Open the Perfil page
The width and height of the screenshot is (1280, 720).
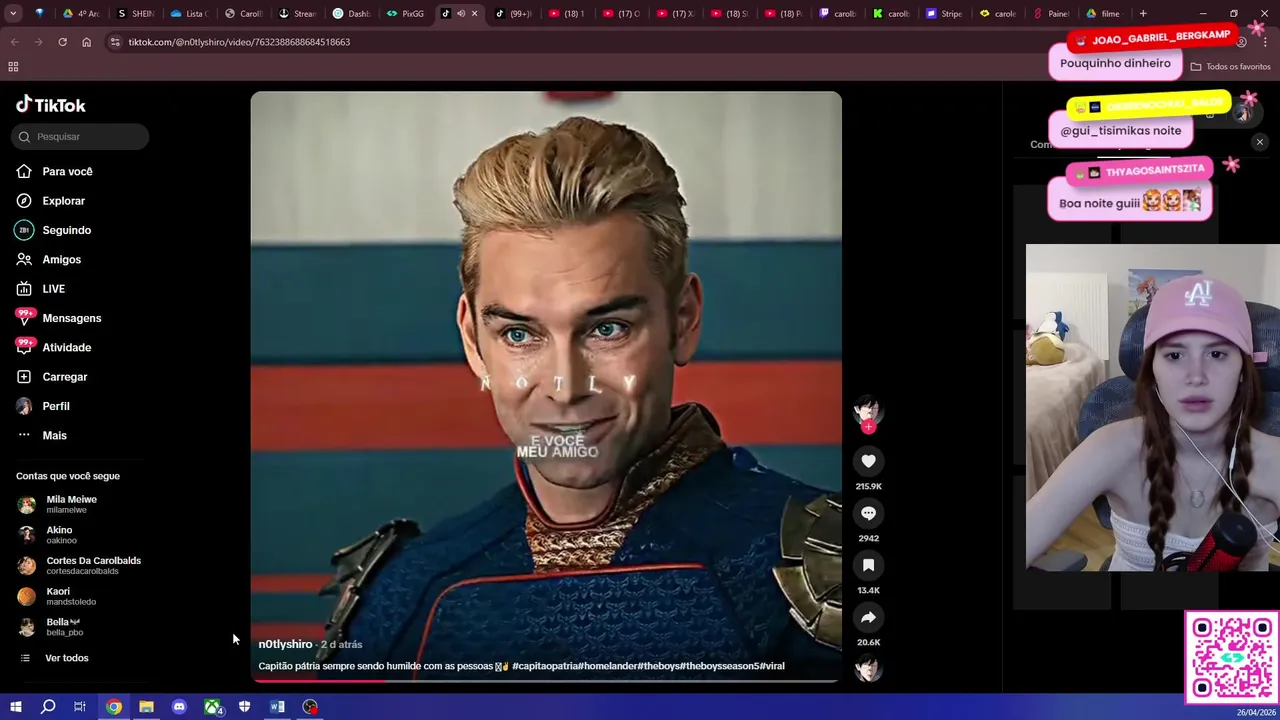pos(42,406)
